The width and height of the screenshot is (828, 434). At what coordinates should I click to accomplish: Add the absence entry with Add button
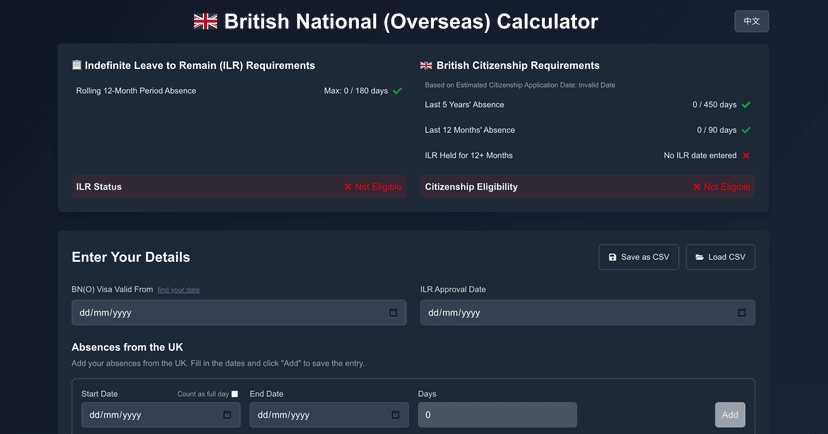[730, 415]
